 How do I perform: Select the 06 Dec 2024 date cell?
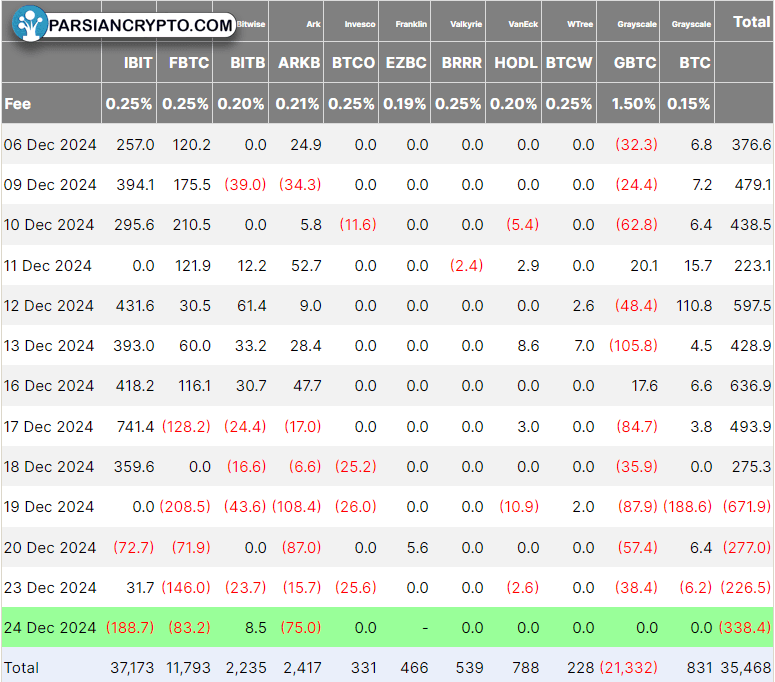tap(50, 145)
